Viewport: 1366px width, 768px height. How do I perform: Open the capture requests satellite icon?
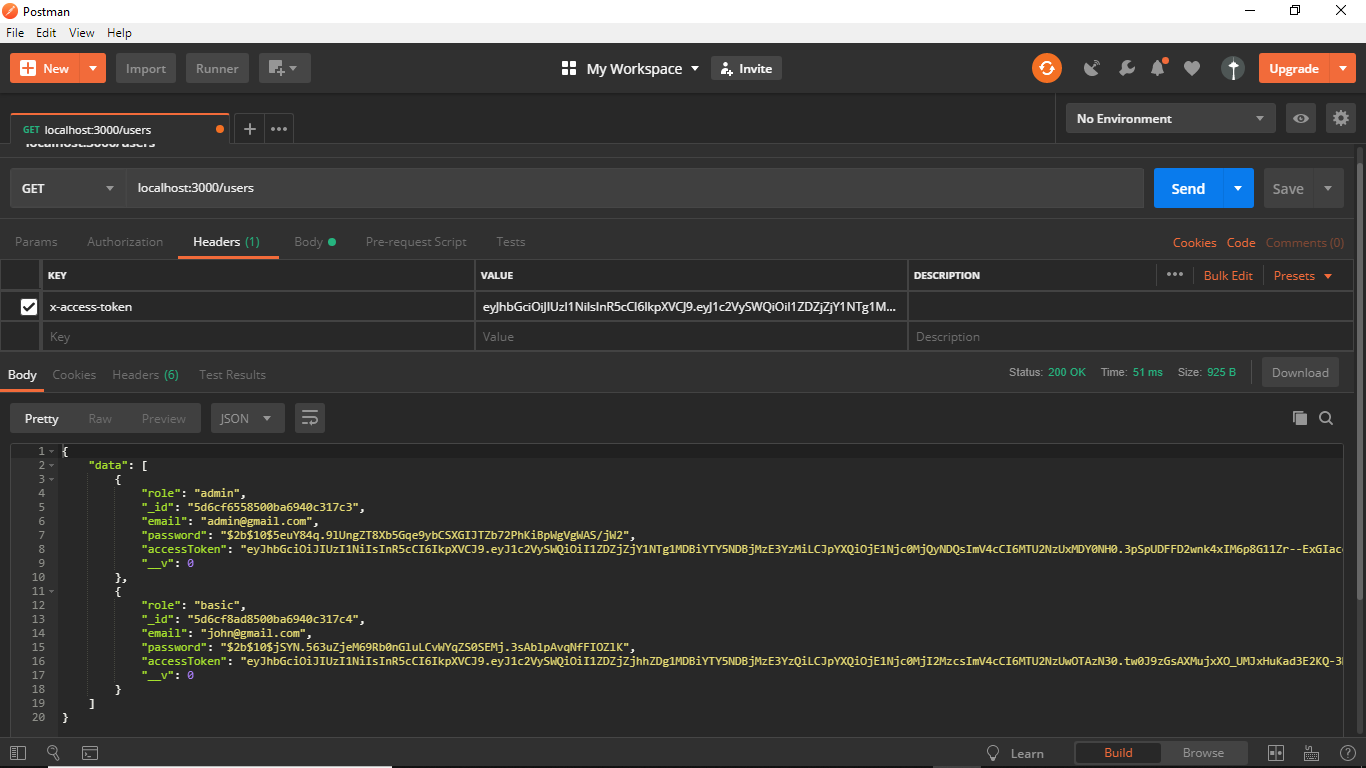click(1092, 68)
